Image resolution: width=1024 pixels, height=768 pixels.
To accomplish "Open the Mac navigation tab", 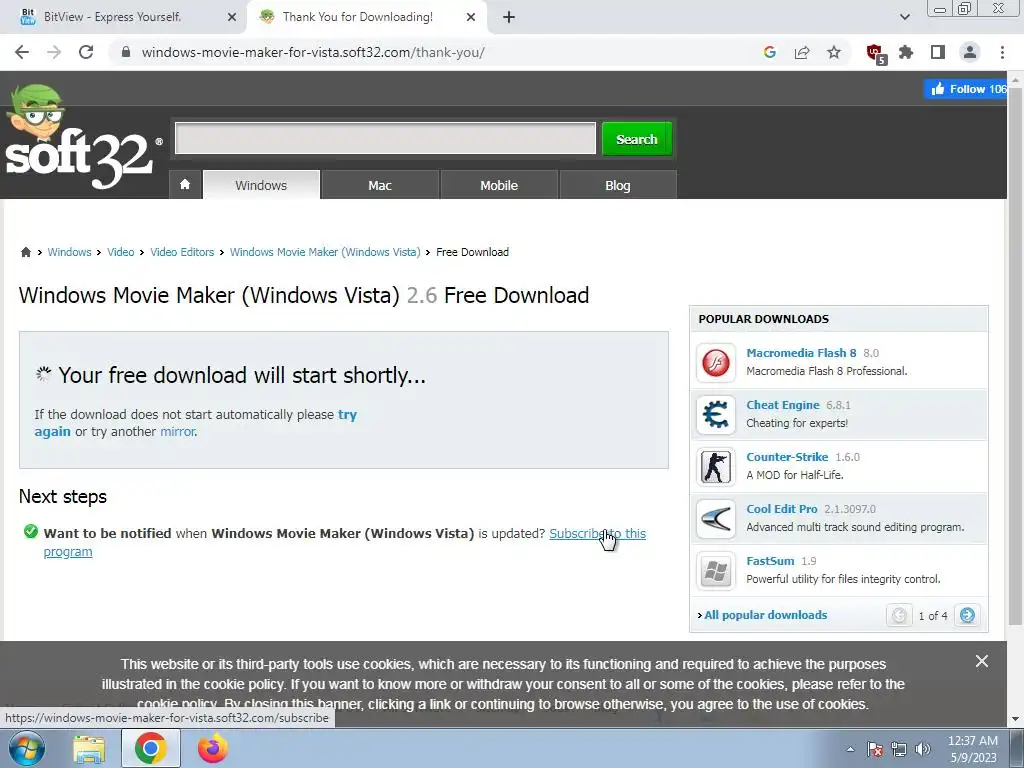I will (379, 185).
